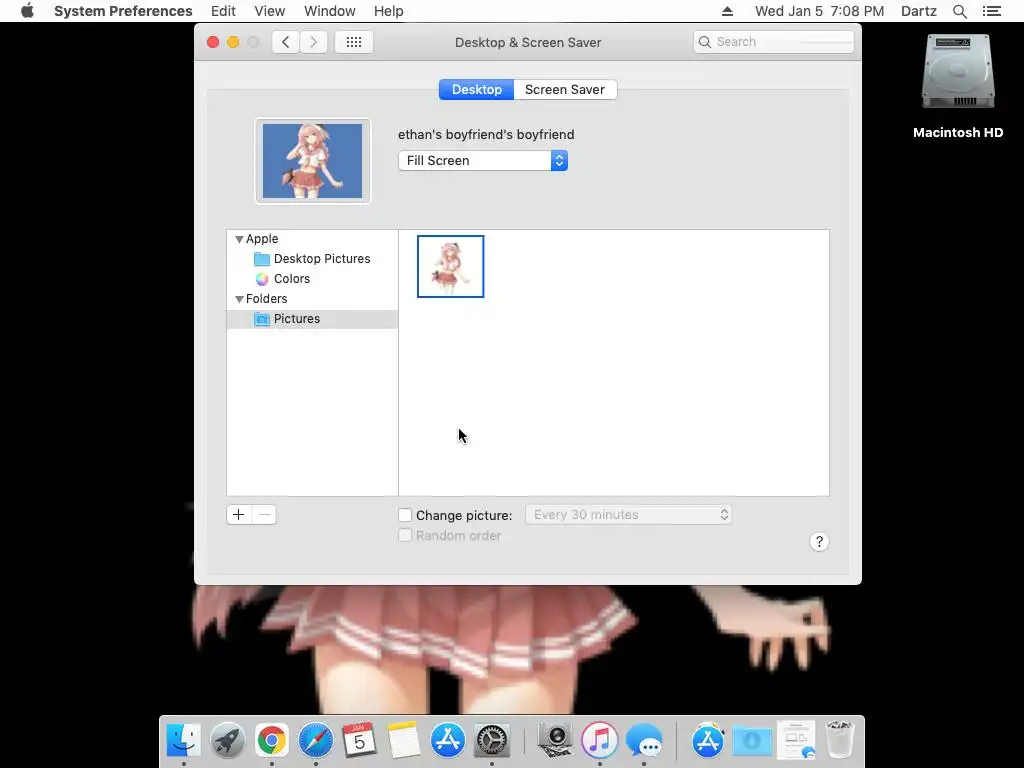
Task: Add a folder with the plus button
Action: (x=238, y=515)
